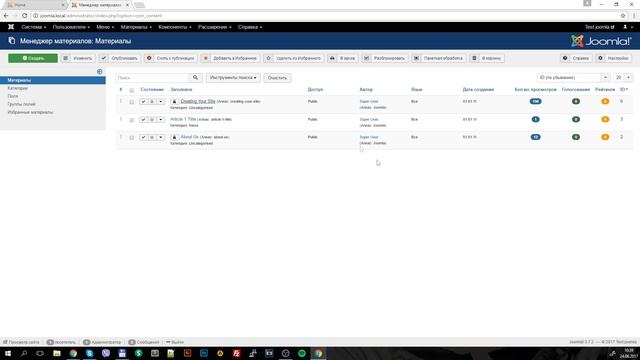Check the box for About Us
This screenshot has height=360, width=640.
131,138
